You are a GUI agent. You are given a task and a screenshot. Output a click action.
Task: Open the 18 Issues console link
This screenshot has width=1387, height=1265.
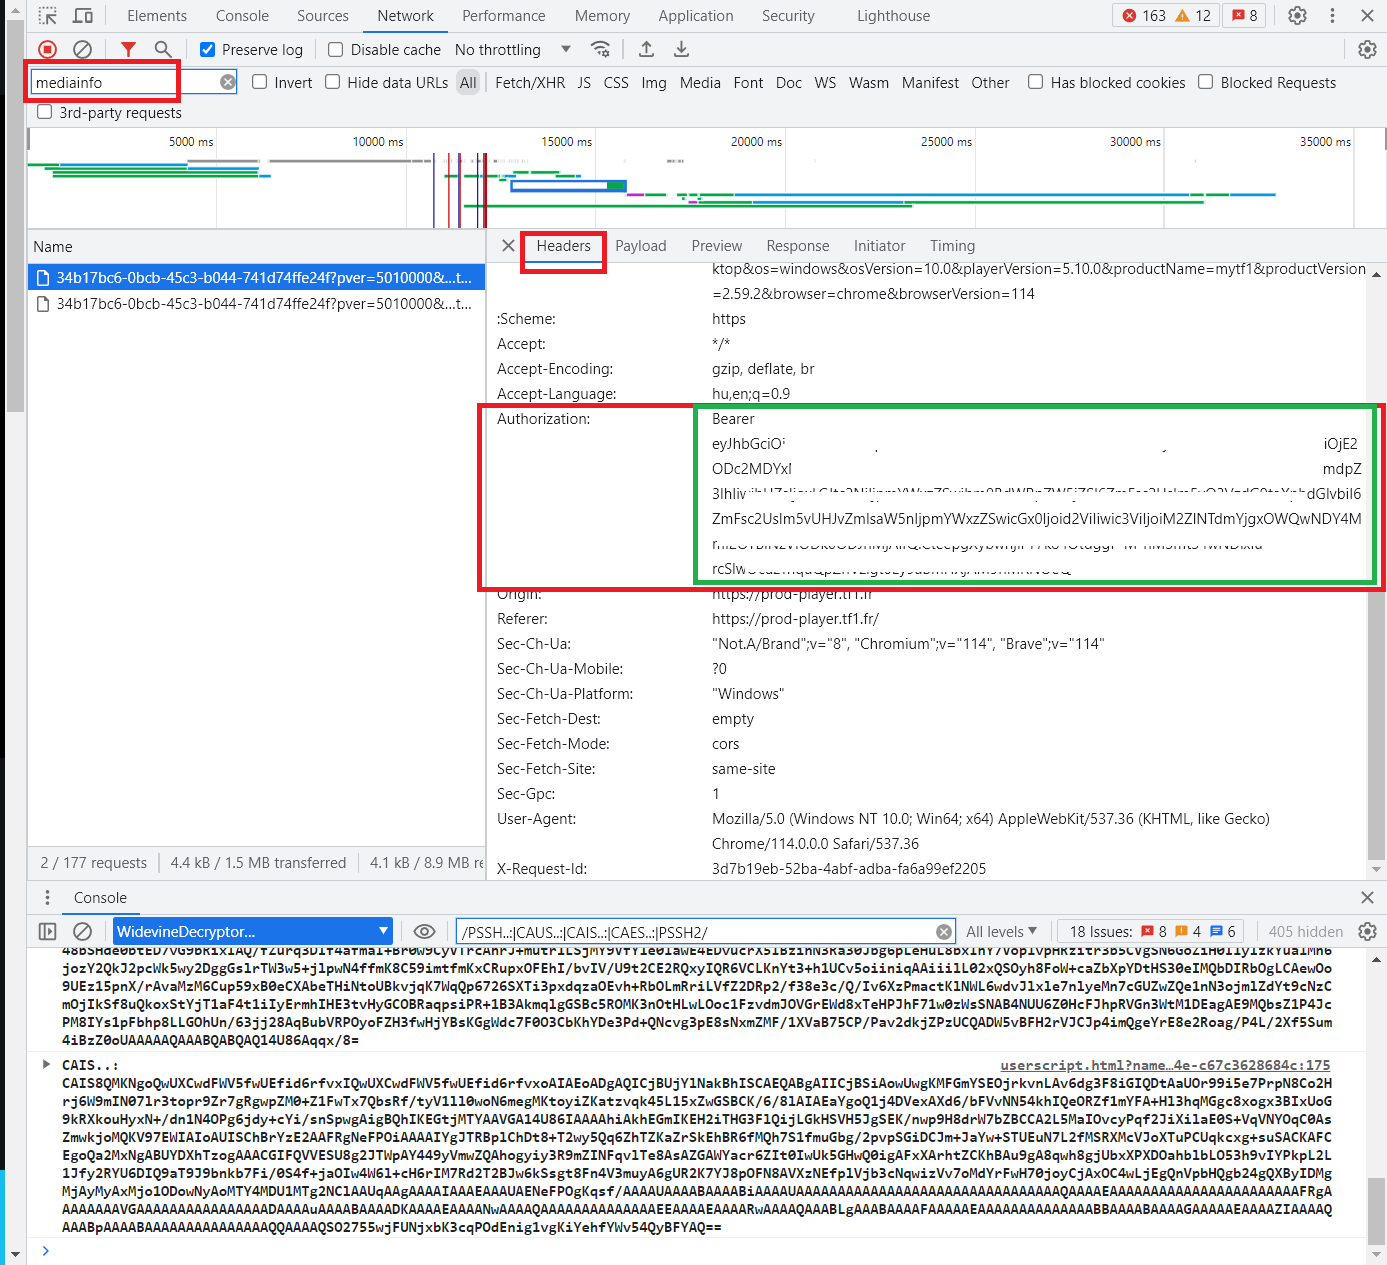point(1153,932)
